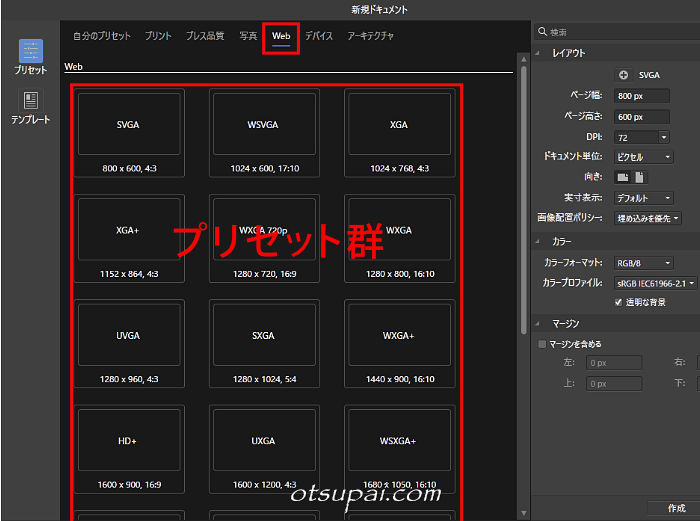700x521 pixels.
Task: Click the preset list vertical scrollbar
Action: (x=523, y=200)
